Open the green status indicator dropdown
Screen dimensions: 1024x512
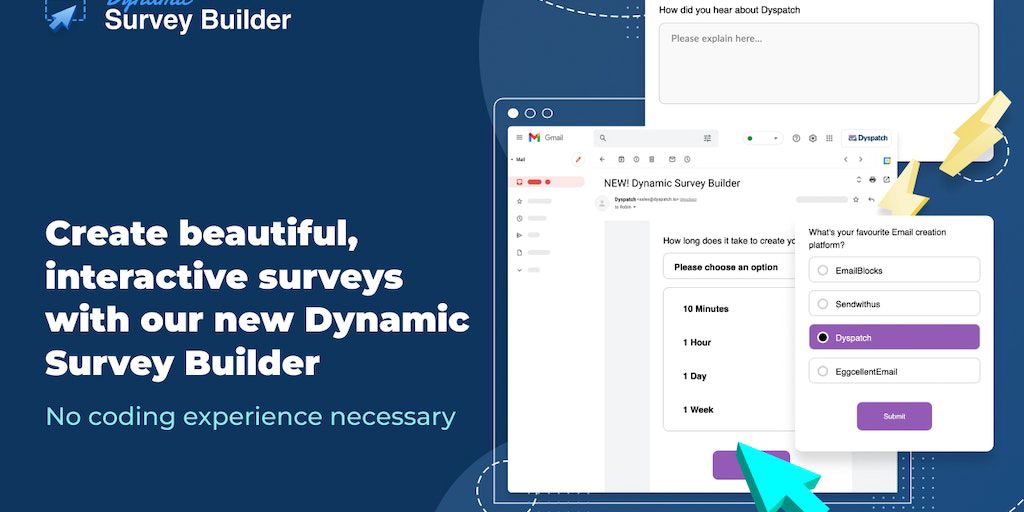[762, 138]
